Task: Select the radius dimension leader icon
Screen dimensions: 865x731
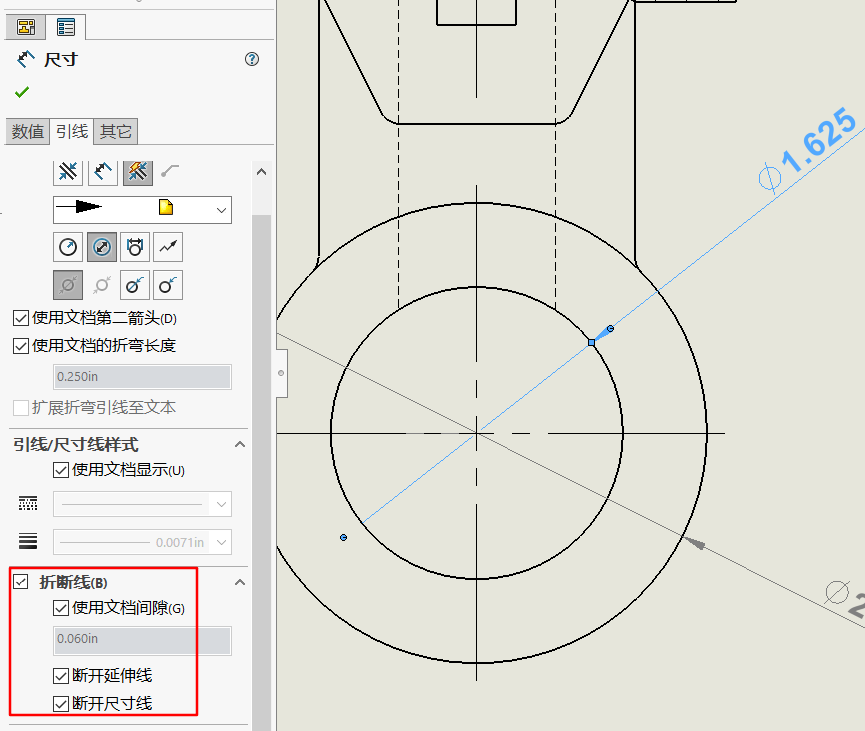Action: (67, 246)
